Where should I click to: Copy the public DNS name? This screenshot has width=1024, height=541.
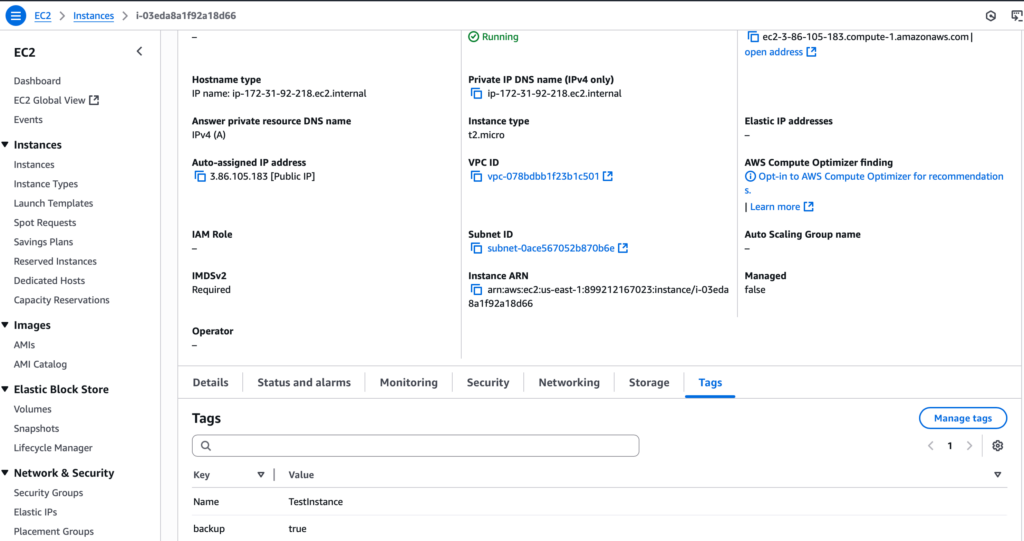pyautogui.click(x=753, y=37)
